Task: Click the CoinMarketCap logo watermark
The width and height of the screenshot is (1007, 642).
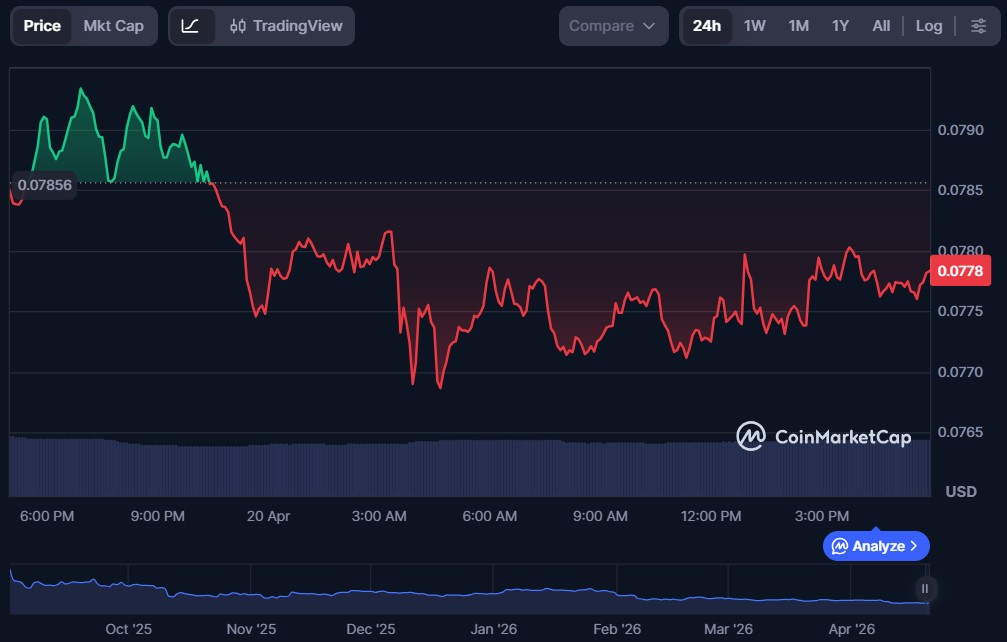Action: (x=824, y=437)
